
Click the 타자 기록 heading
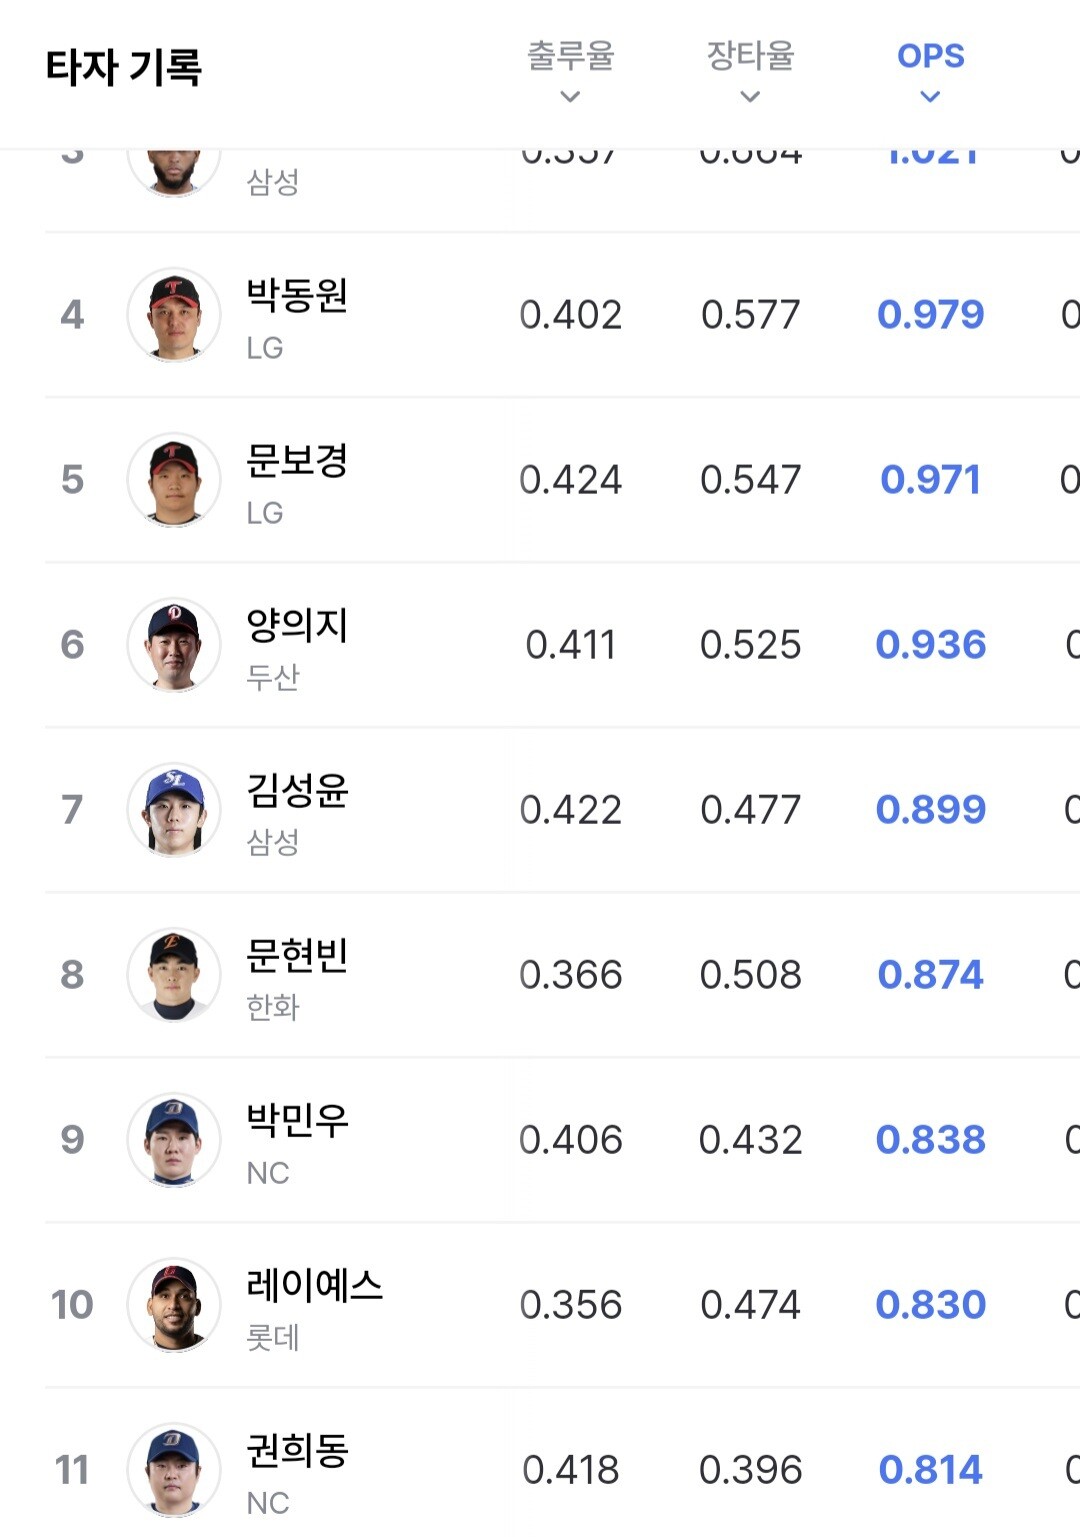coord(124,67)
